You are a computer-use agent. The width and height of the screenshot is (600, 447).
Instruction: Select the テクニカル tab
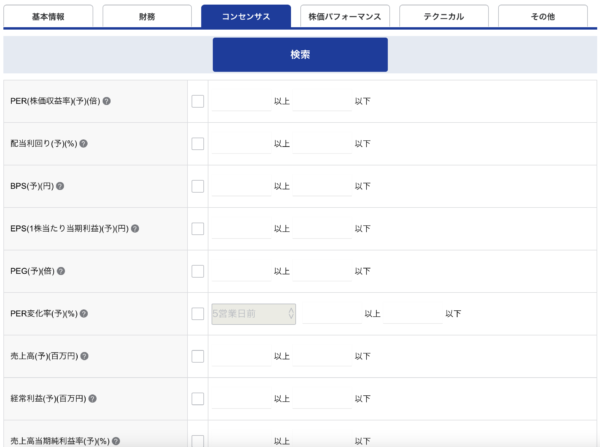(x=443, y=16)
